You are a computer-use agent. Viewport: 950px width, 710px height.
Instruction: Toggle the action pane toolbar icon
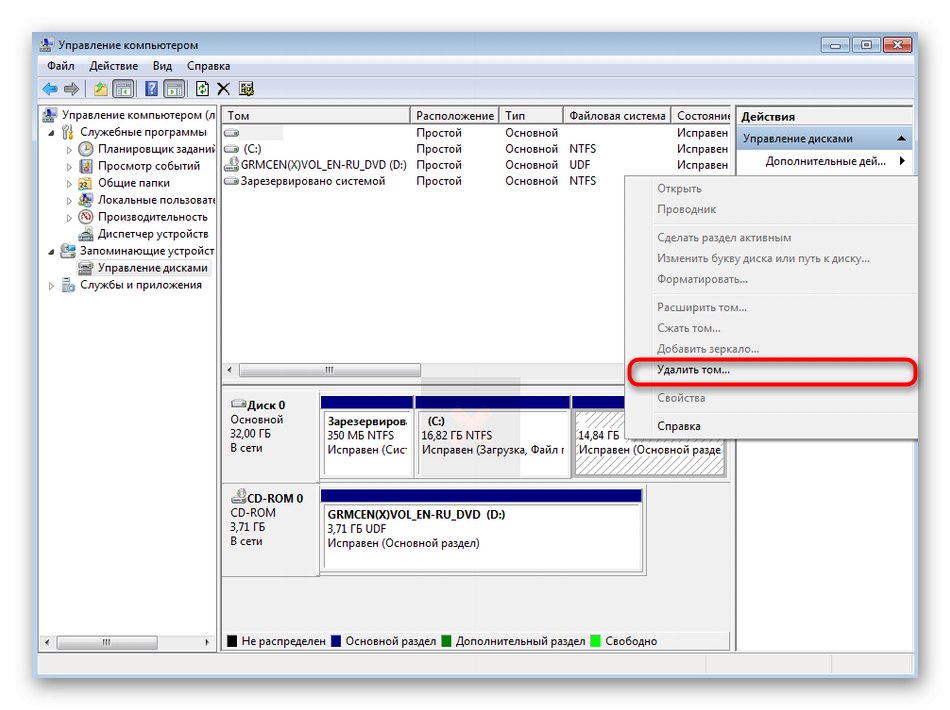pos(174,89)
